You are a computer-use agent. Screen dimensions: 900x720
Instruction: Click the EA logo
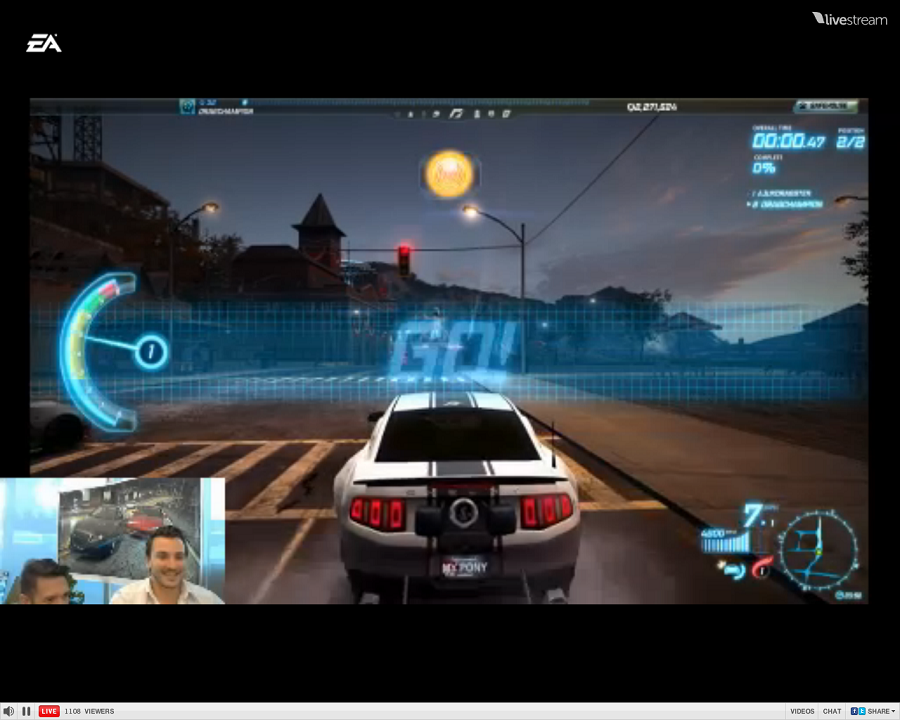coord(44,43)
